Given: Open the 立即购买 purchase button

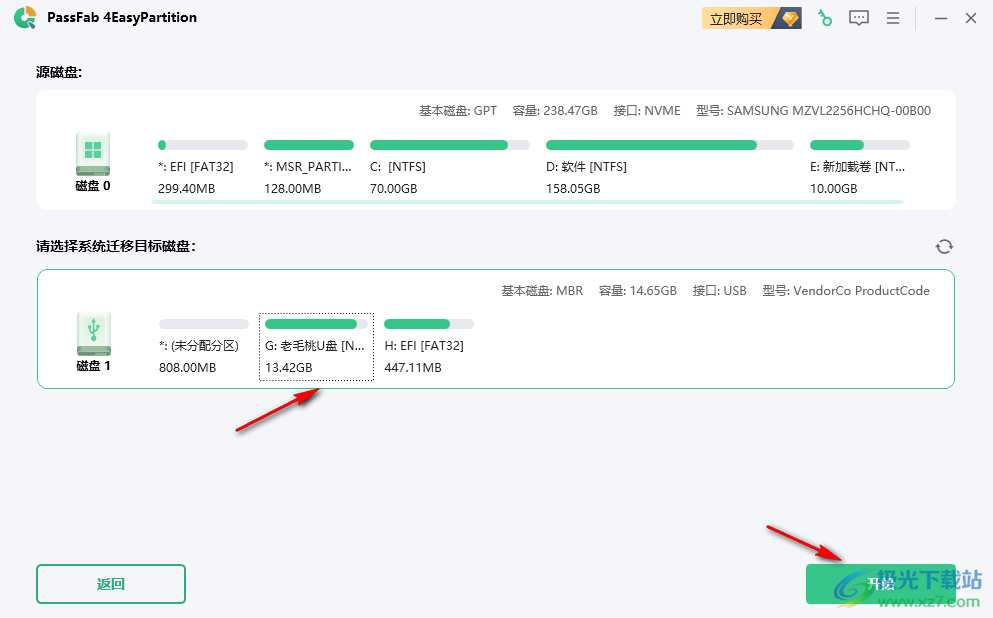Looking at the screenshot, I should tap(752, 18).
